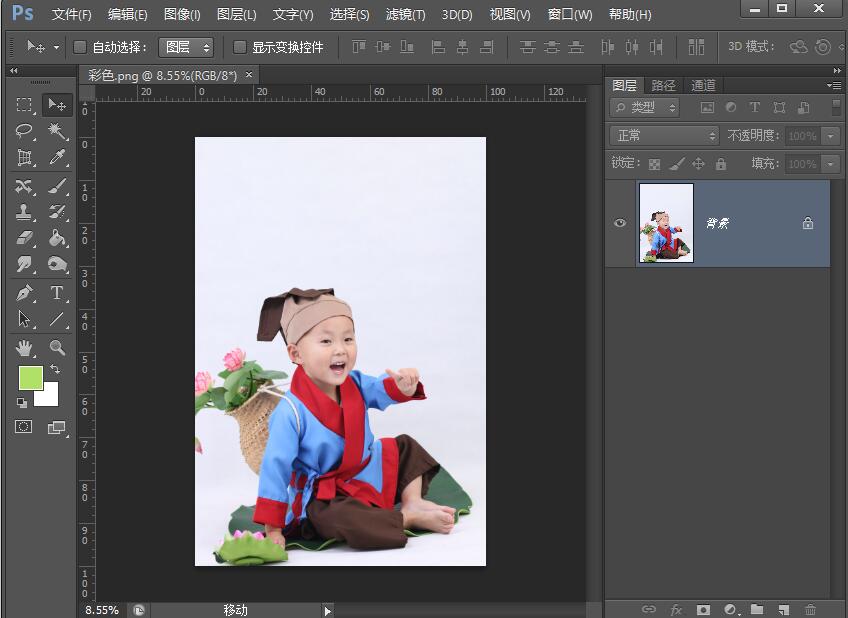Enable the 自动选择 checkbox

point(80,47)
